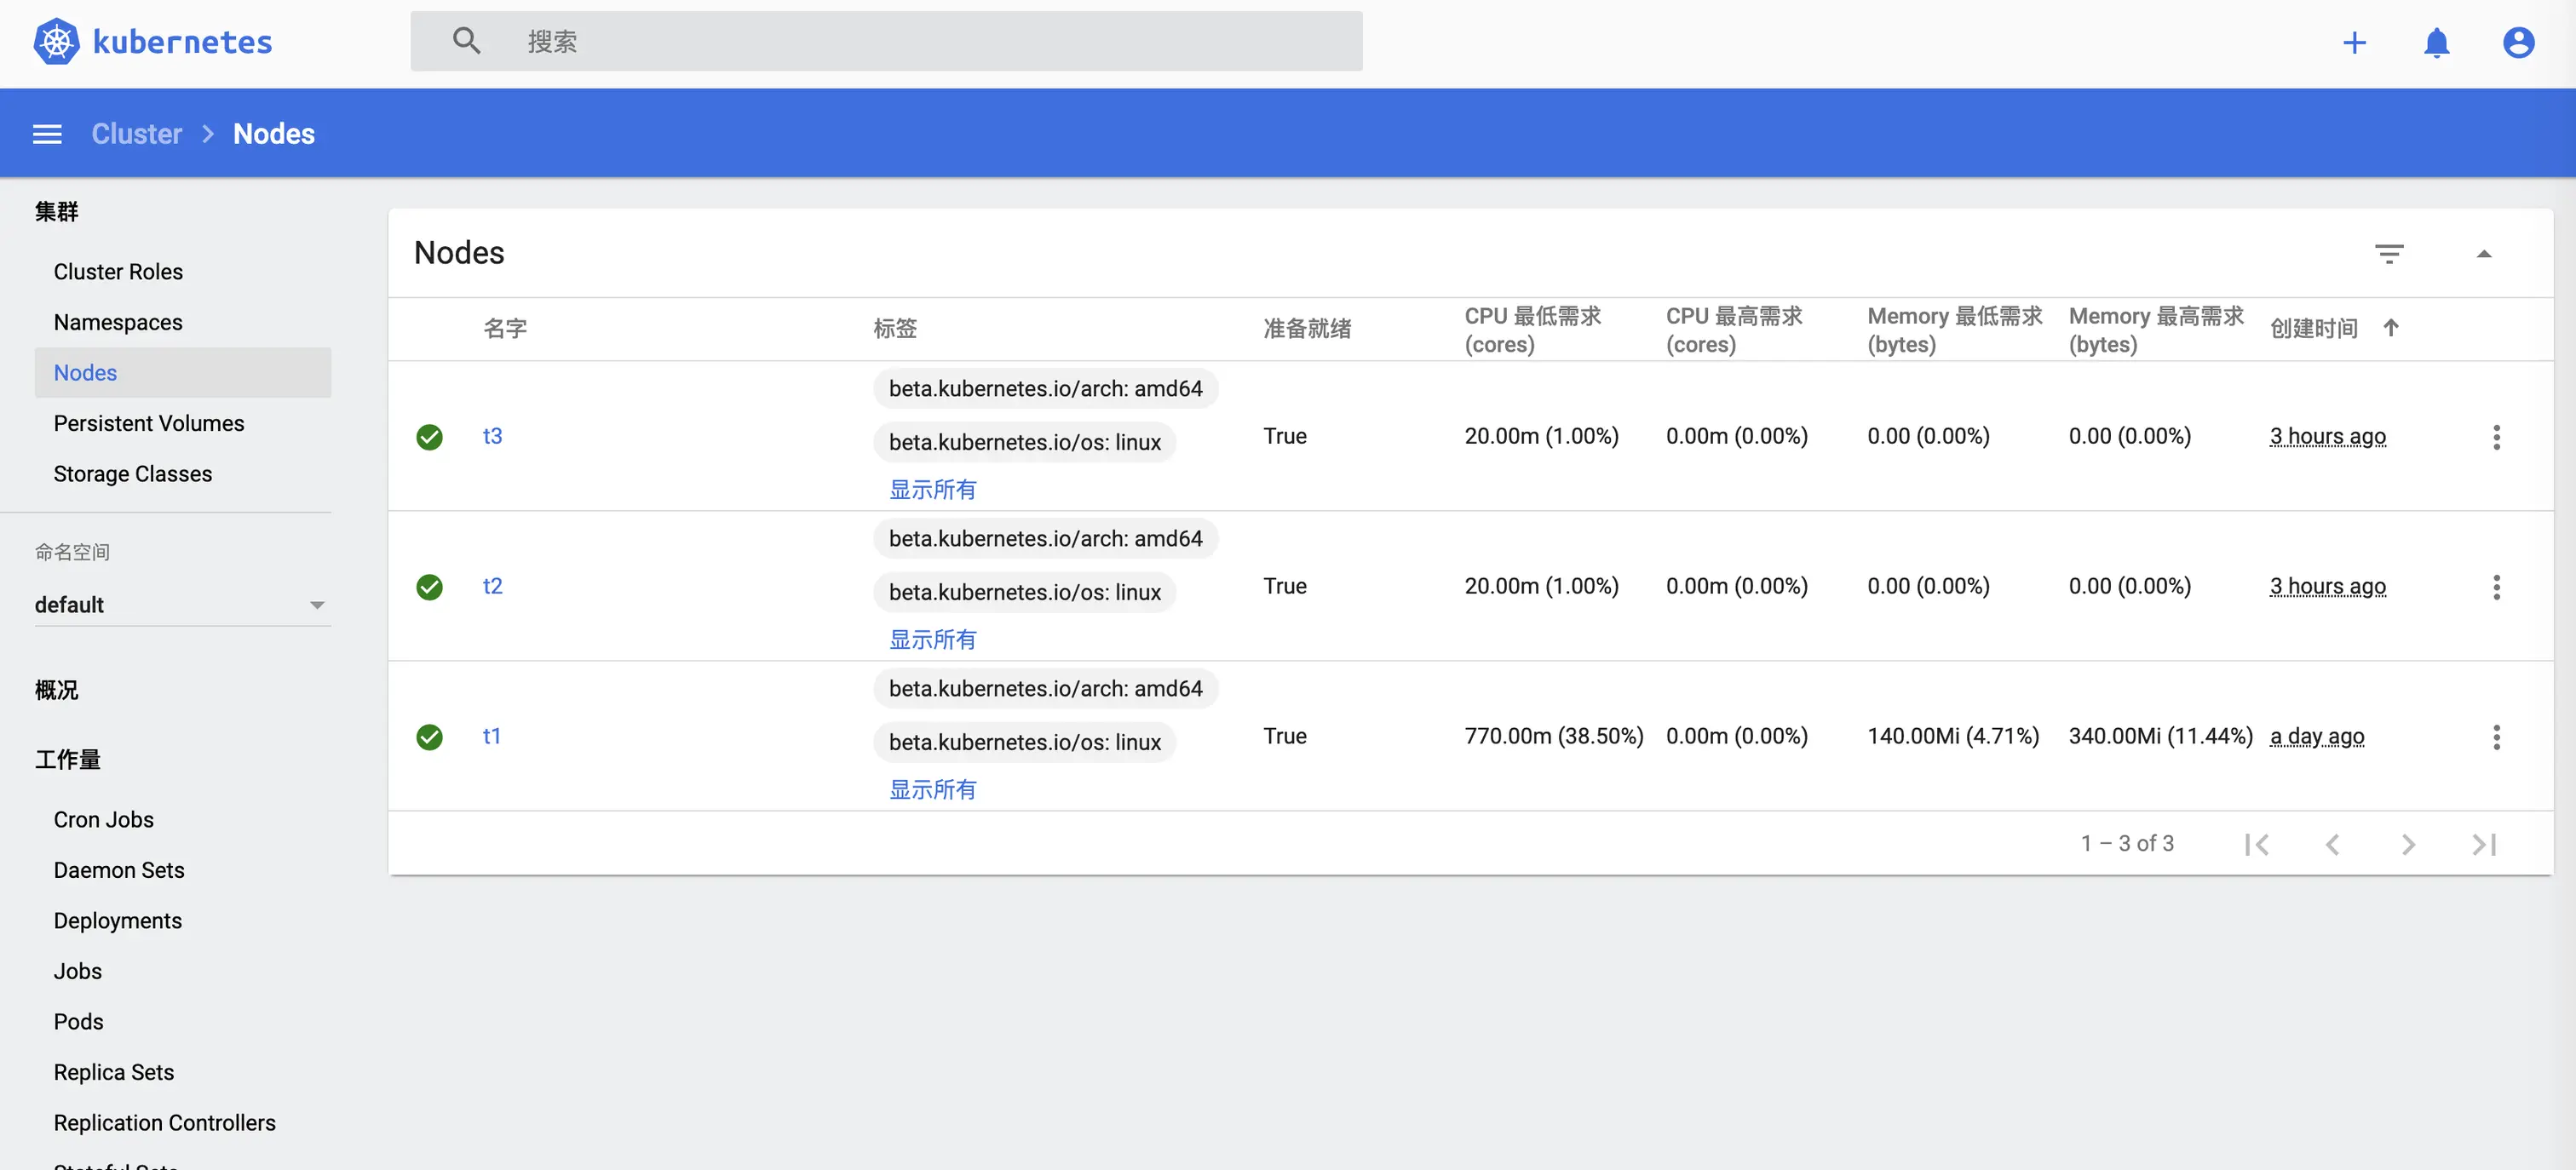Click t1's 'a day ago' timestamp

(x=2316, y=736)
